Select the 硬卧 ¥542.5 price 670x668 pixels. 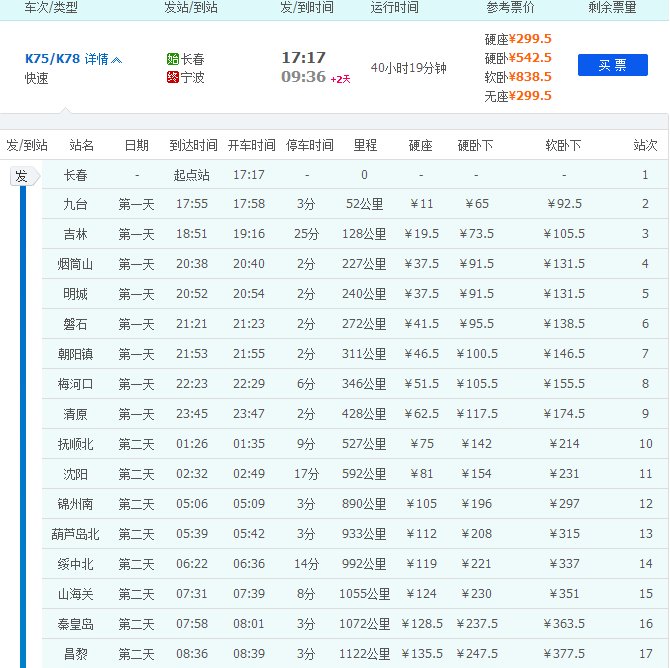click(518, 58)
